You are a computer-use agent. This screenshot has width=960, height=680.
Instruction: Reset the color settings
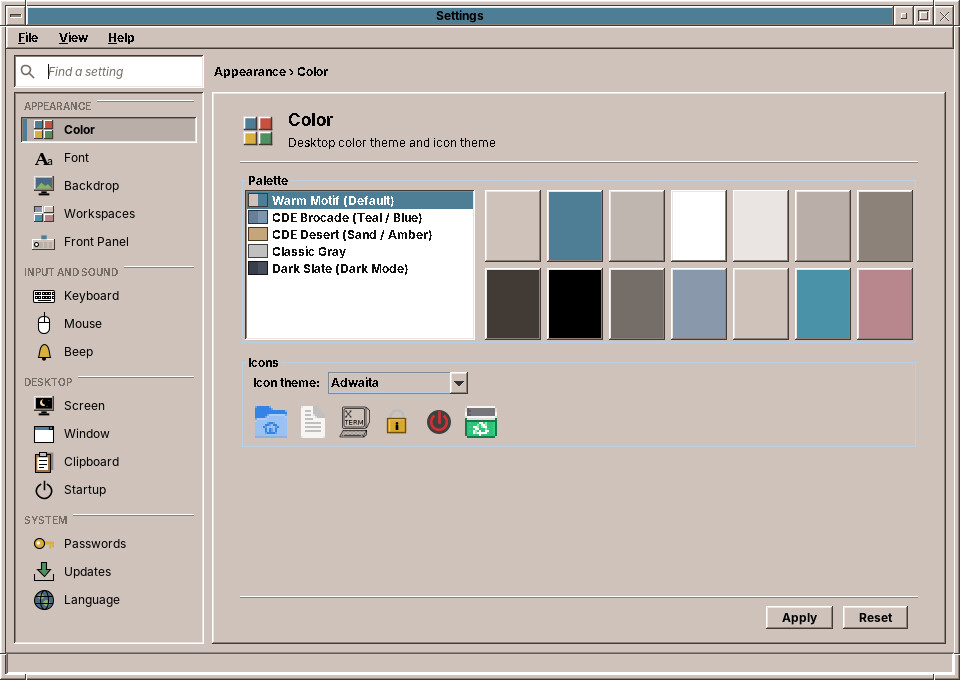coord(875,618)
